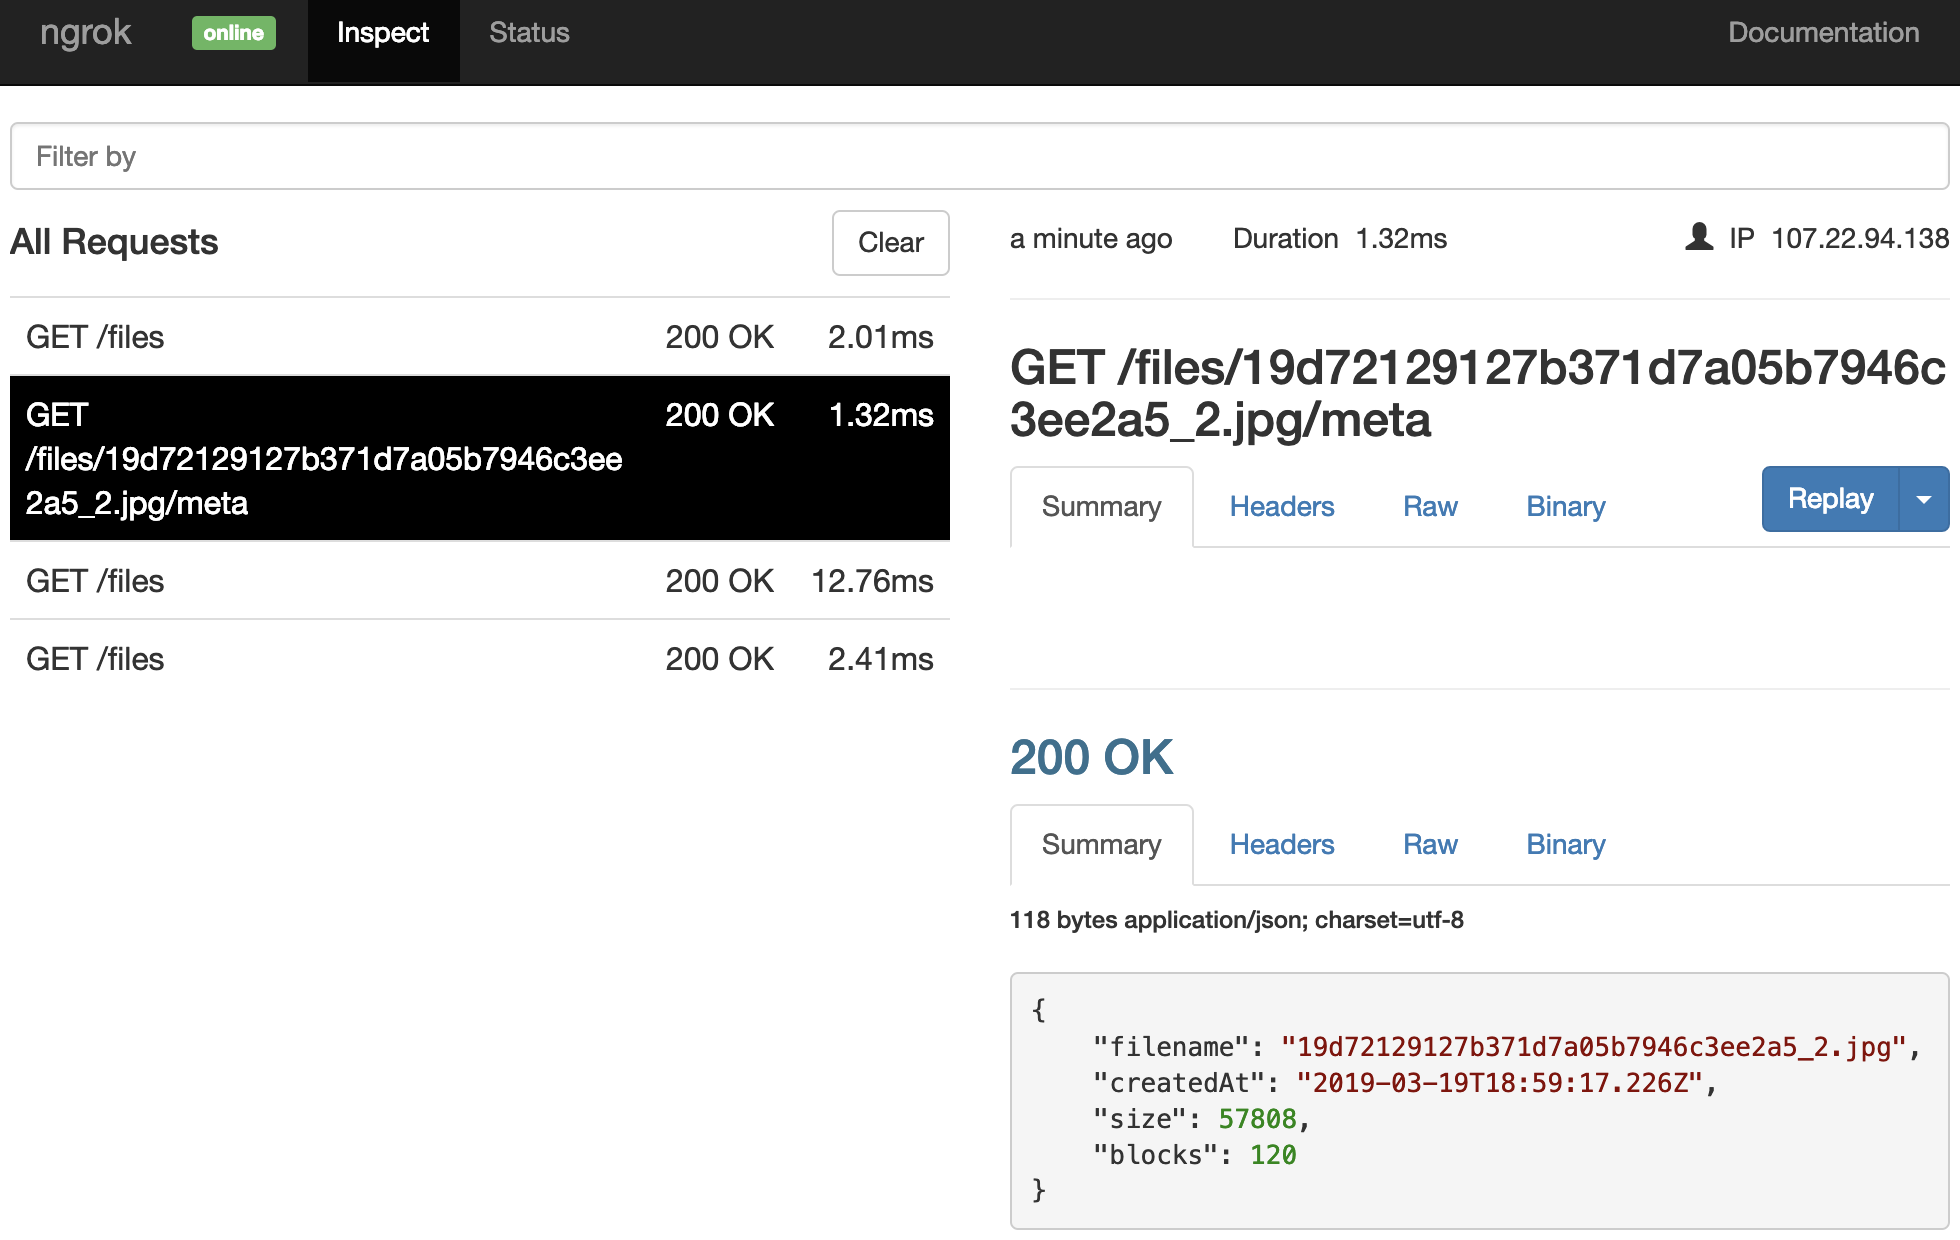This screenshot has height=1240, width=1960.
Task: Select the highlighted jpg/meta request row
Action: (479, 459)
